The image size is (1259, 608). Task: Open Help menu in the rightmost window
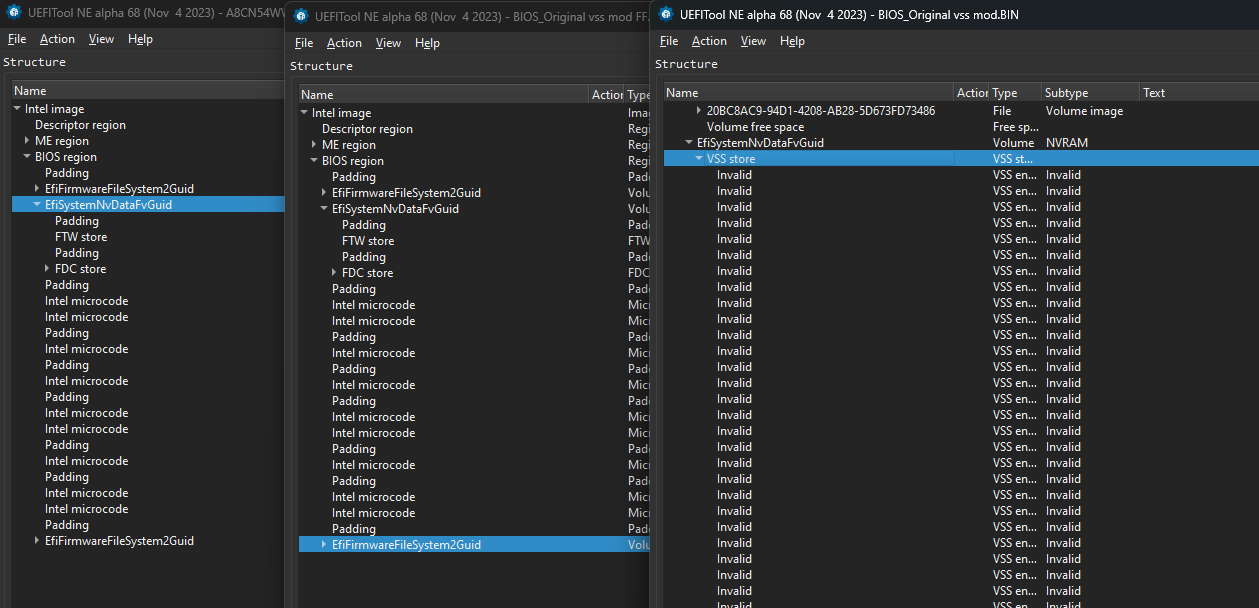point(792,41)
